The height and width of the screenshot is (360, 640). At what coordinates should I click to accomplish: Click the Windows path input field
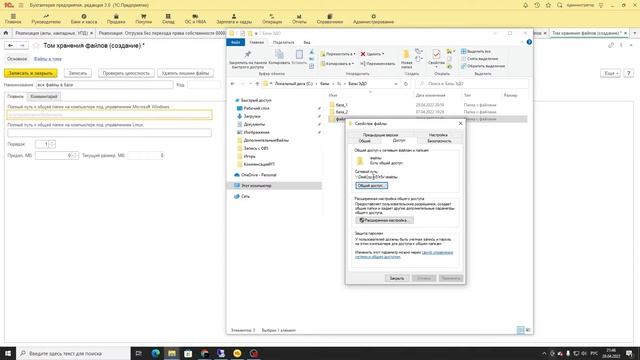[109, 115]
